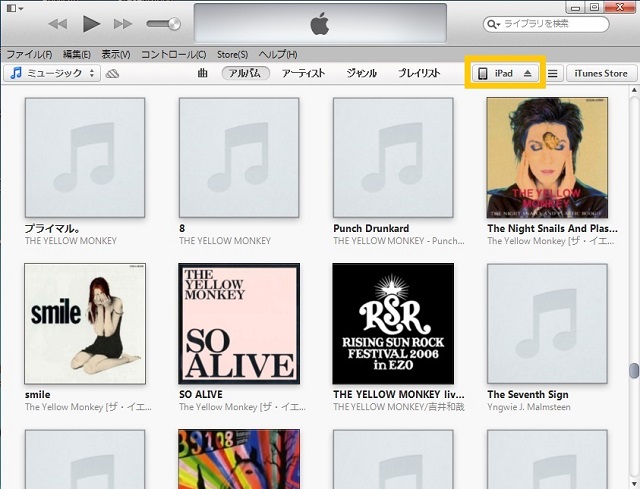Eject the iPad with the eject icon
Image resolution: width=640 pixels, height=489 pixels.
[x=527, y=74]
